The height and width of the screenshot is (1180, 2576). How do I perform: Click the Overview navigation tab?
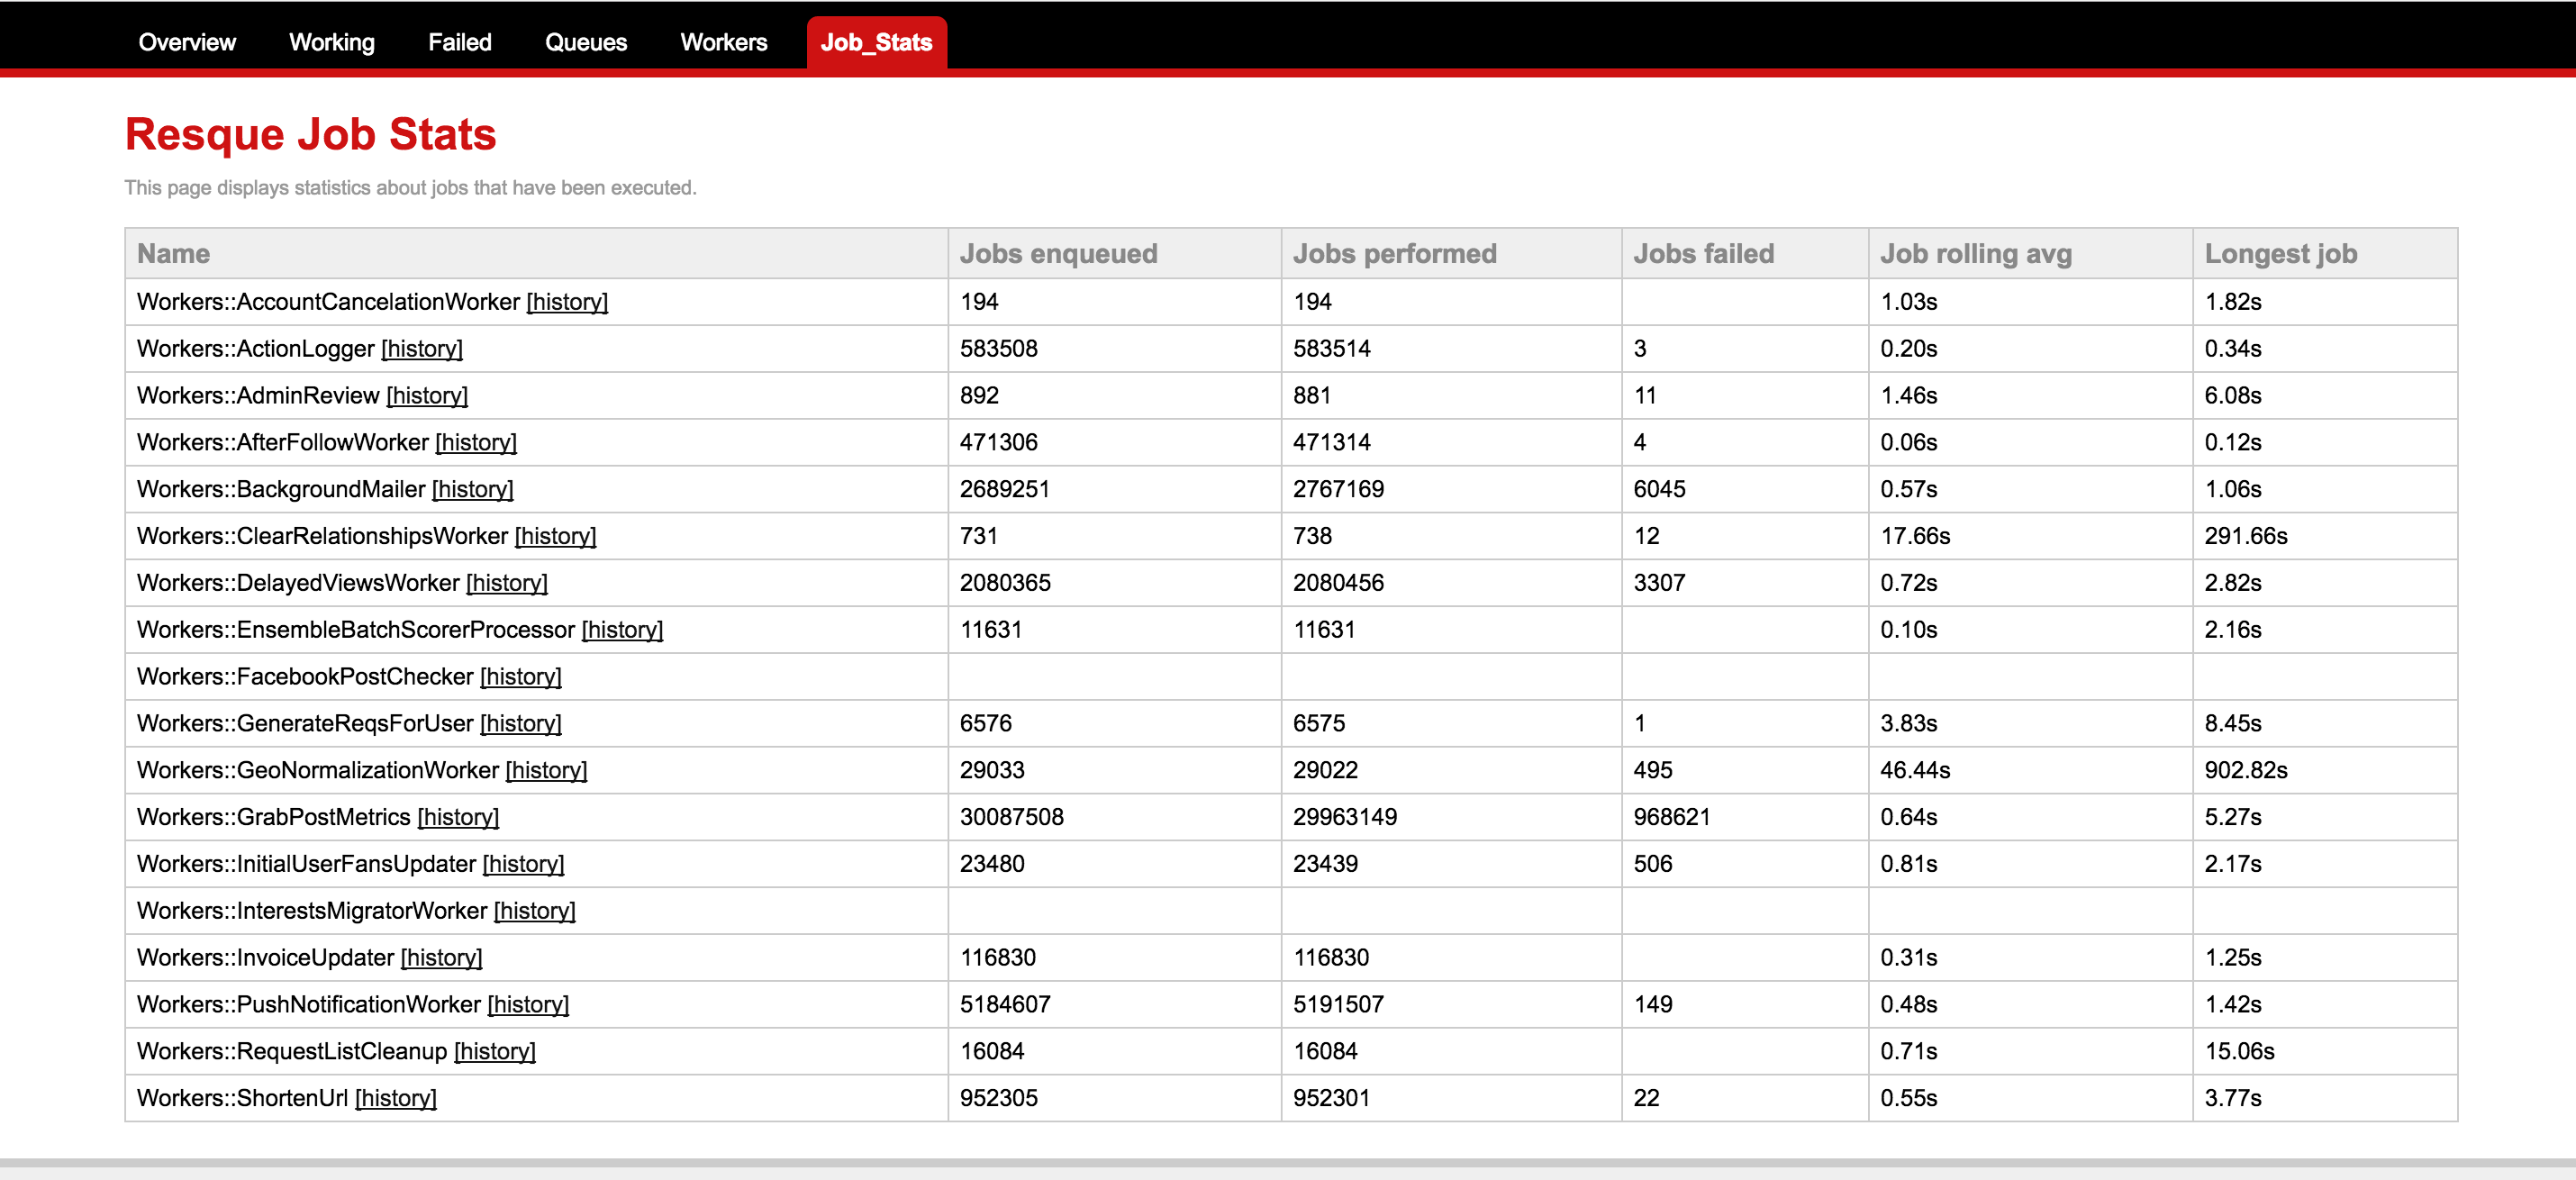coord(186,40)
